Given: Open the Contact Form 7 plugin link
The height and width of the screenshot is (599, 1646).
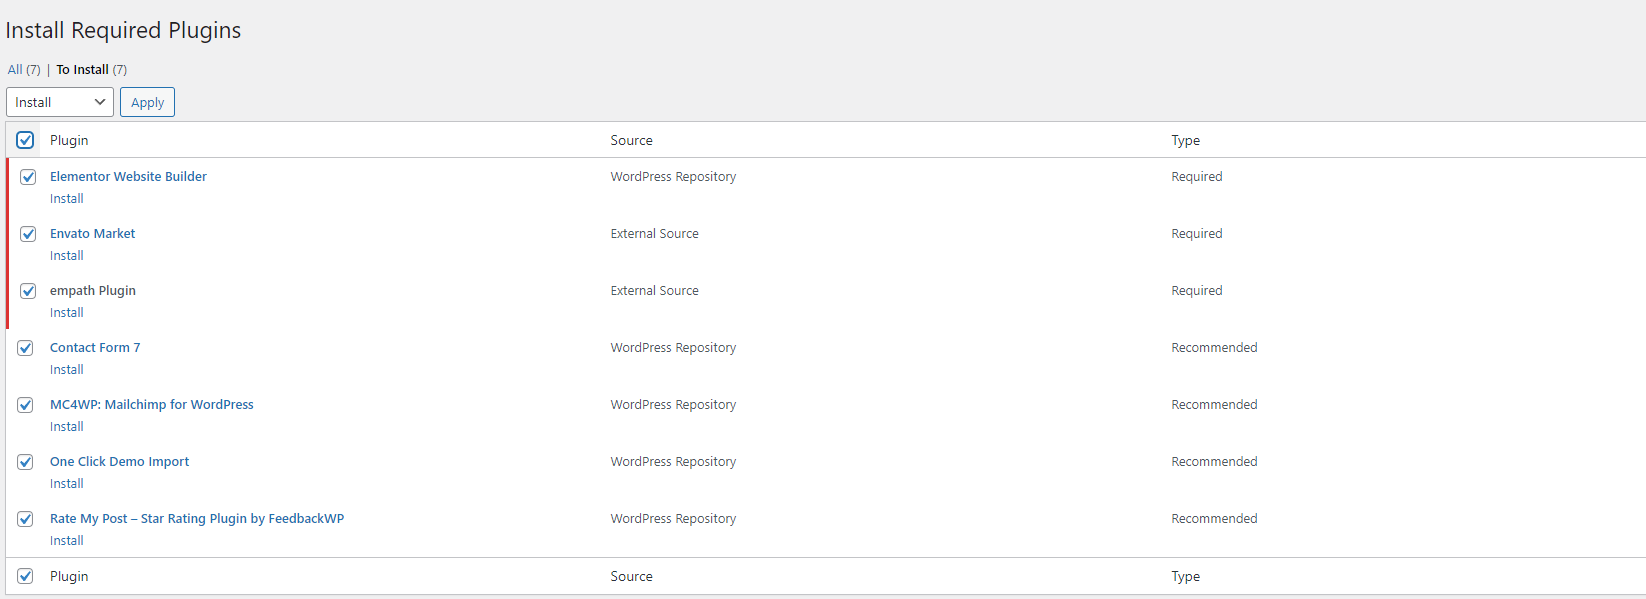Looking at the screenshot, I should coord(95,348).
